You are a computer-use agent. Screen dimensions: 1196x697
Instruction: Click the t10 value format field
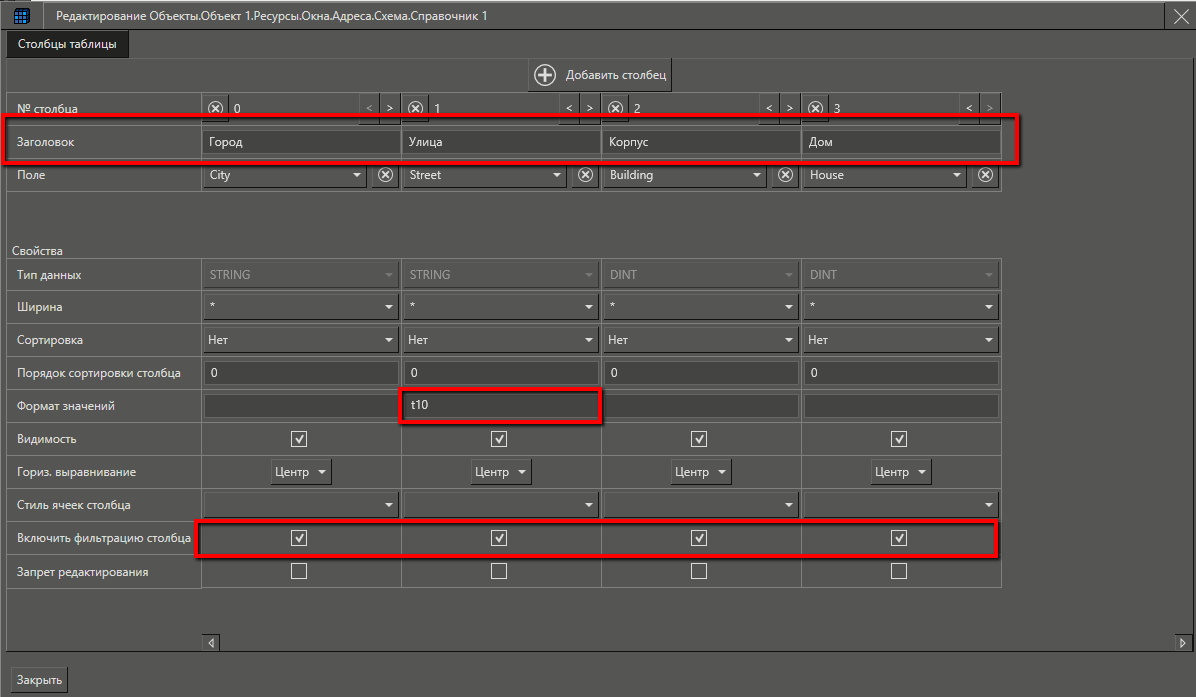pyautogui.click(x=500, y=406)
